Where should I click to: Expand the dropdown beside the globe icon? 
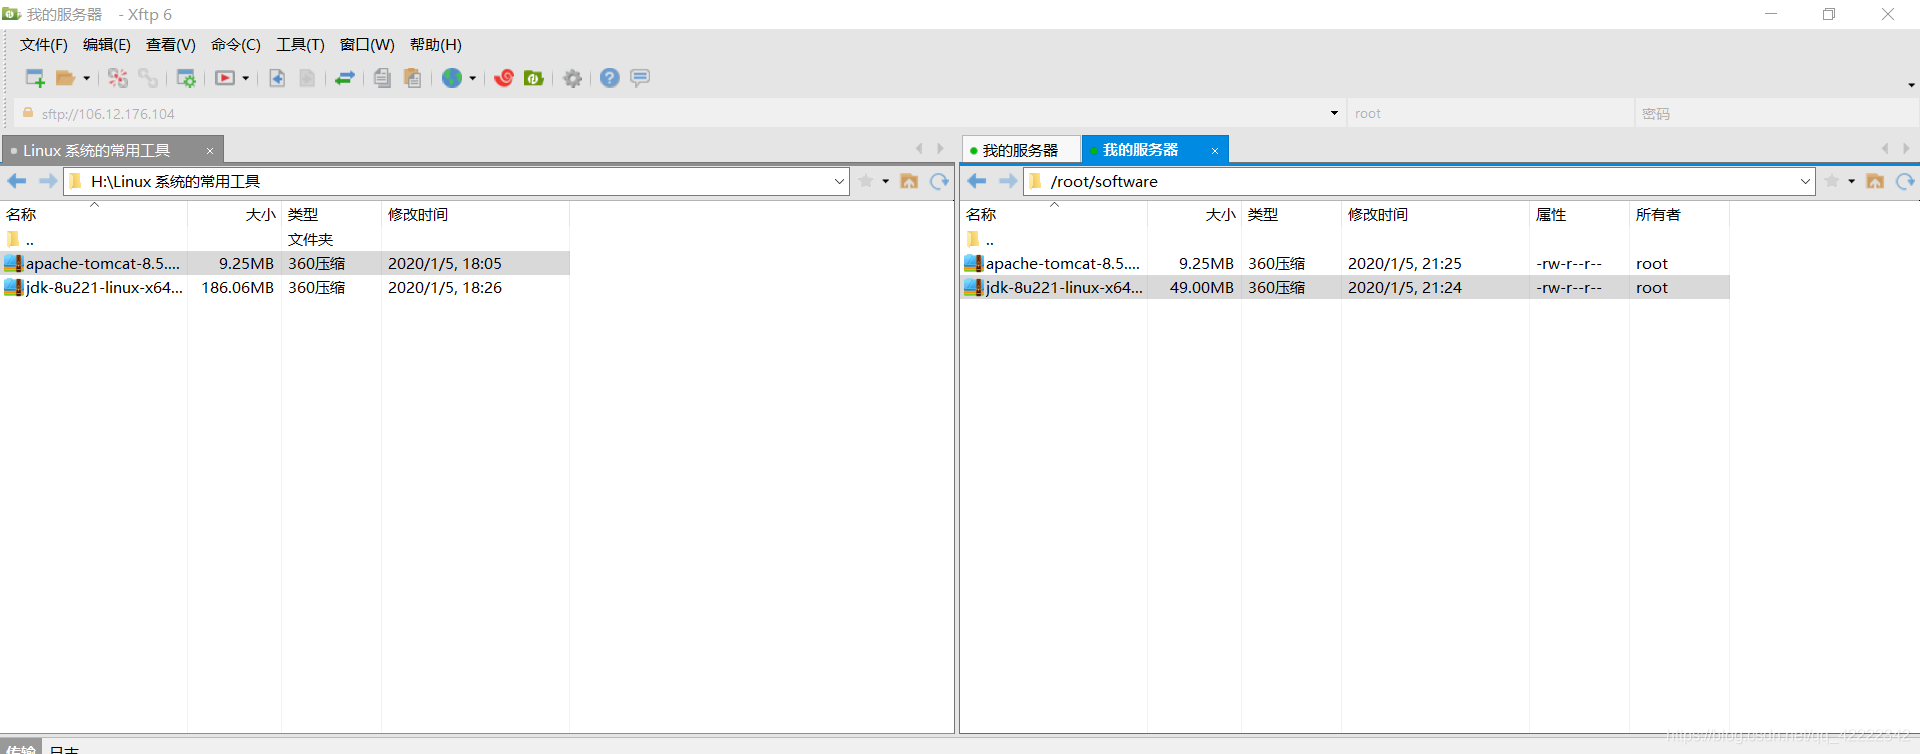point(472,78)
